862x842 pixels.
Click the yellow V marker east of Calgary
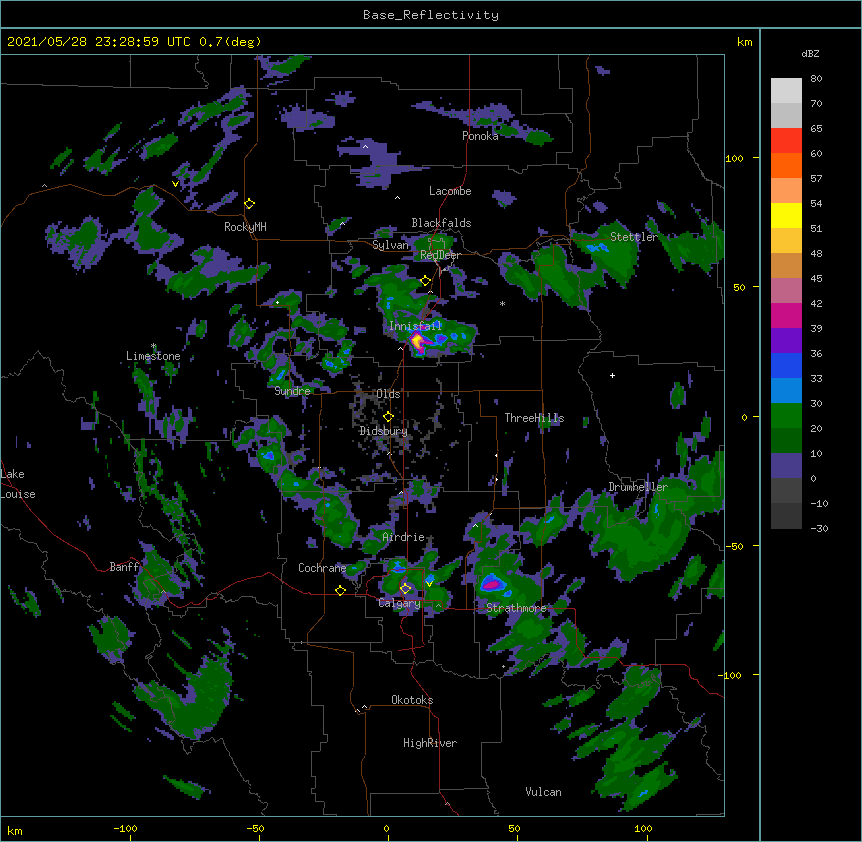point(429,583)
